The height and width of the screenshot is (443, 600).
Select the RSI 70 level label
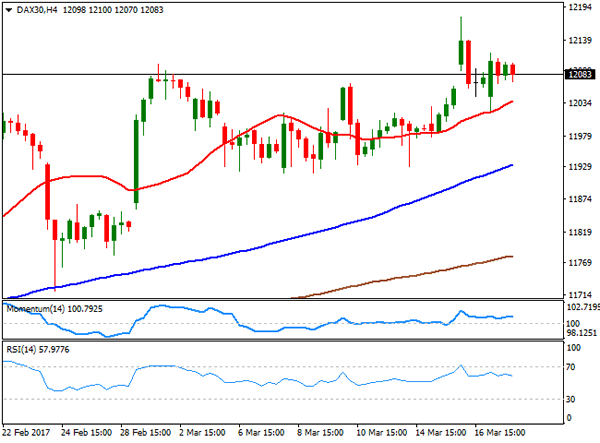click(571, 367)
